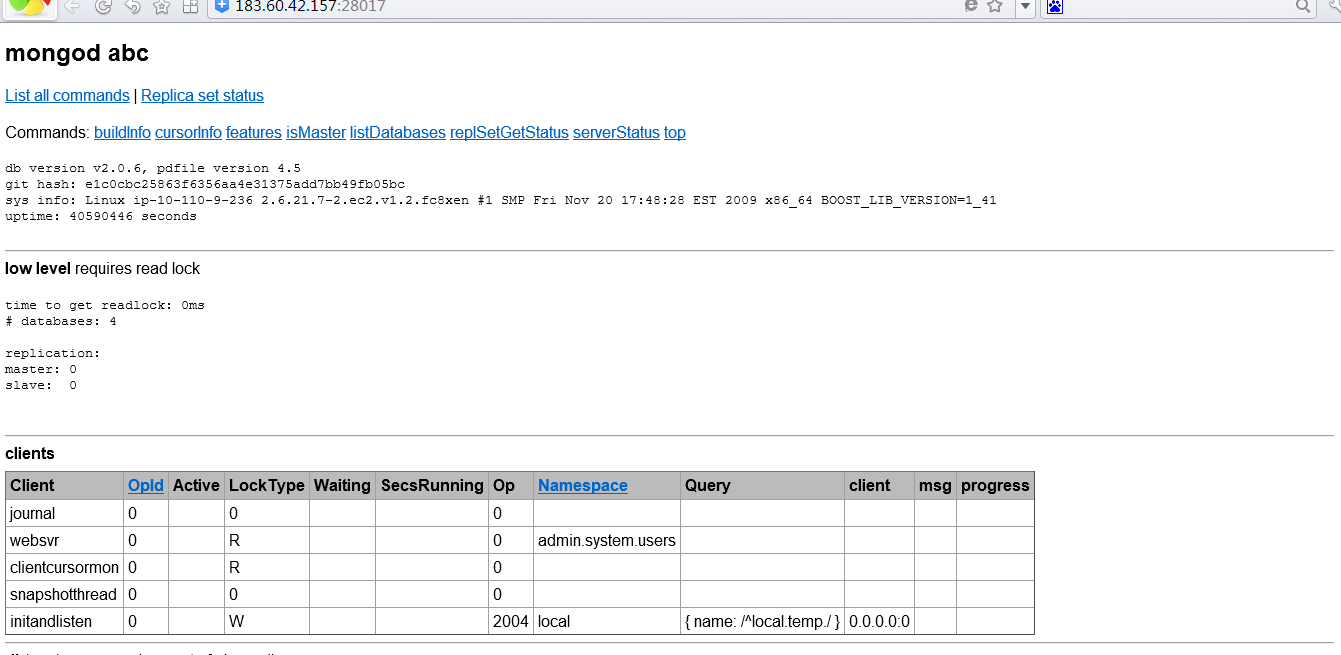
Task: Click the '0.0.0.0:0' client address cell
Action: tap(880, 621)
